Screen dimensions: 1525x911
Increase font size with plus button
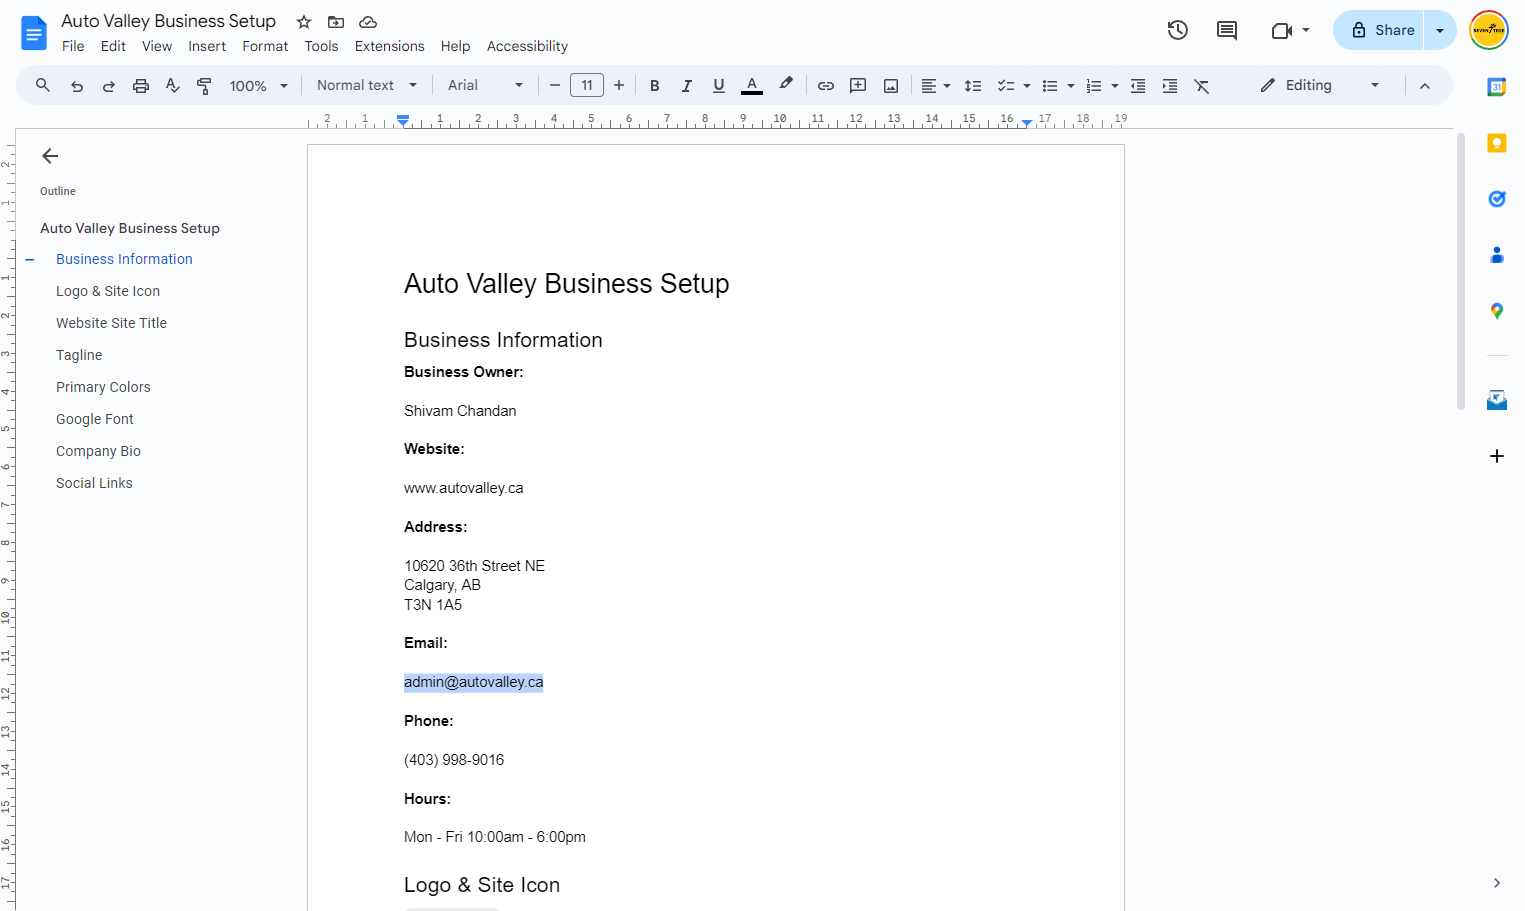tap(619, 86)
